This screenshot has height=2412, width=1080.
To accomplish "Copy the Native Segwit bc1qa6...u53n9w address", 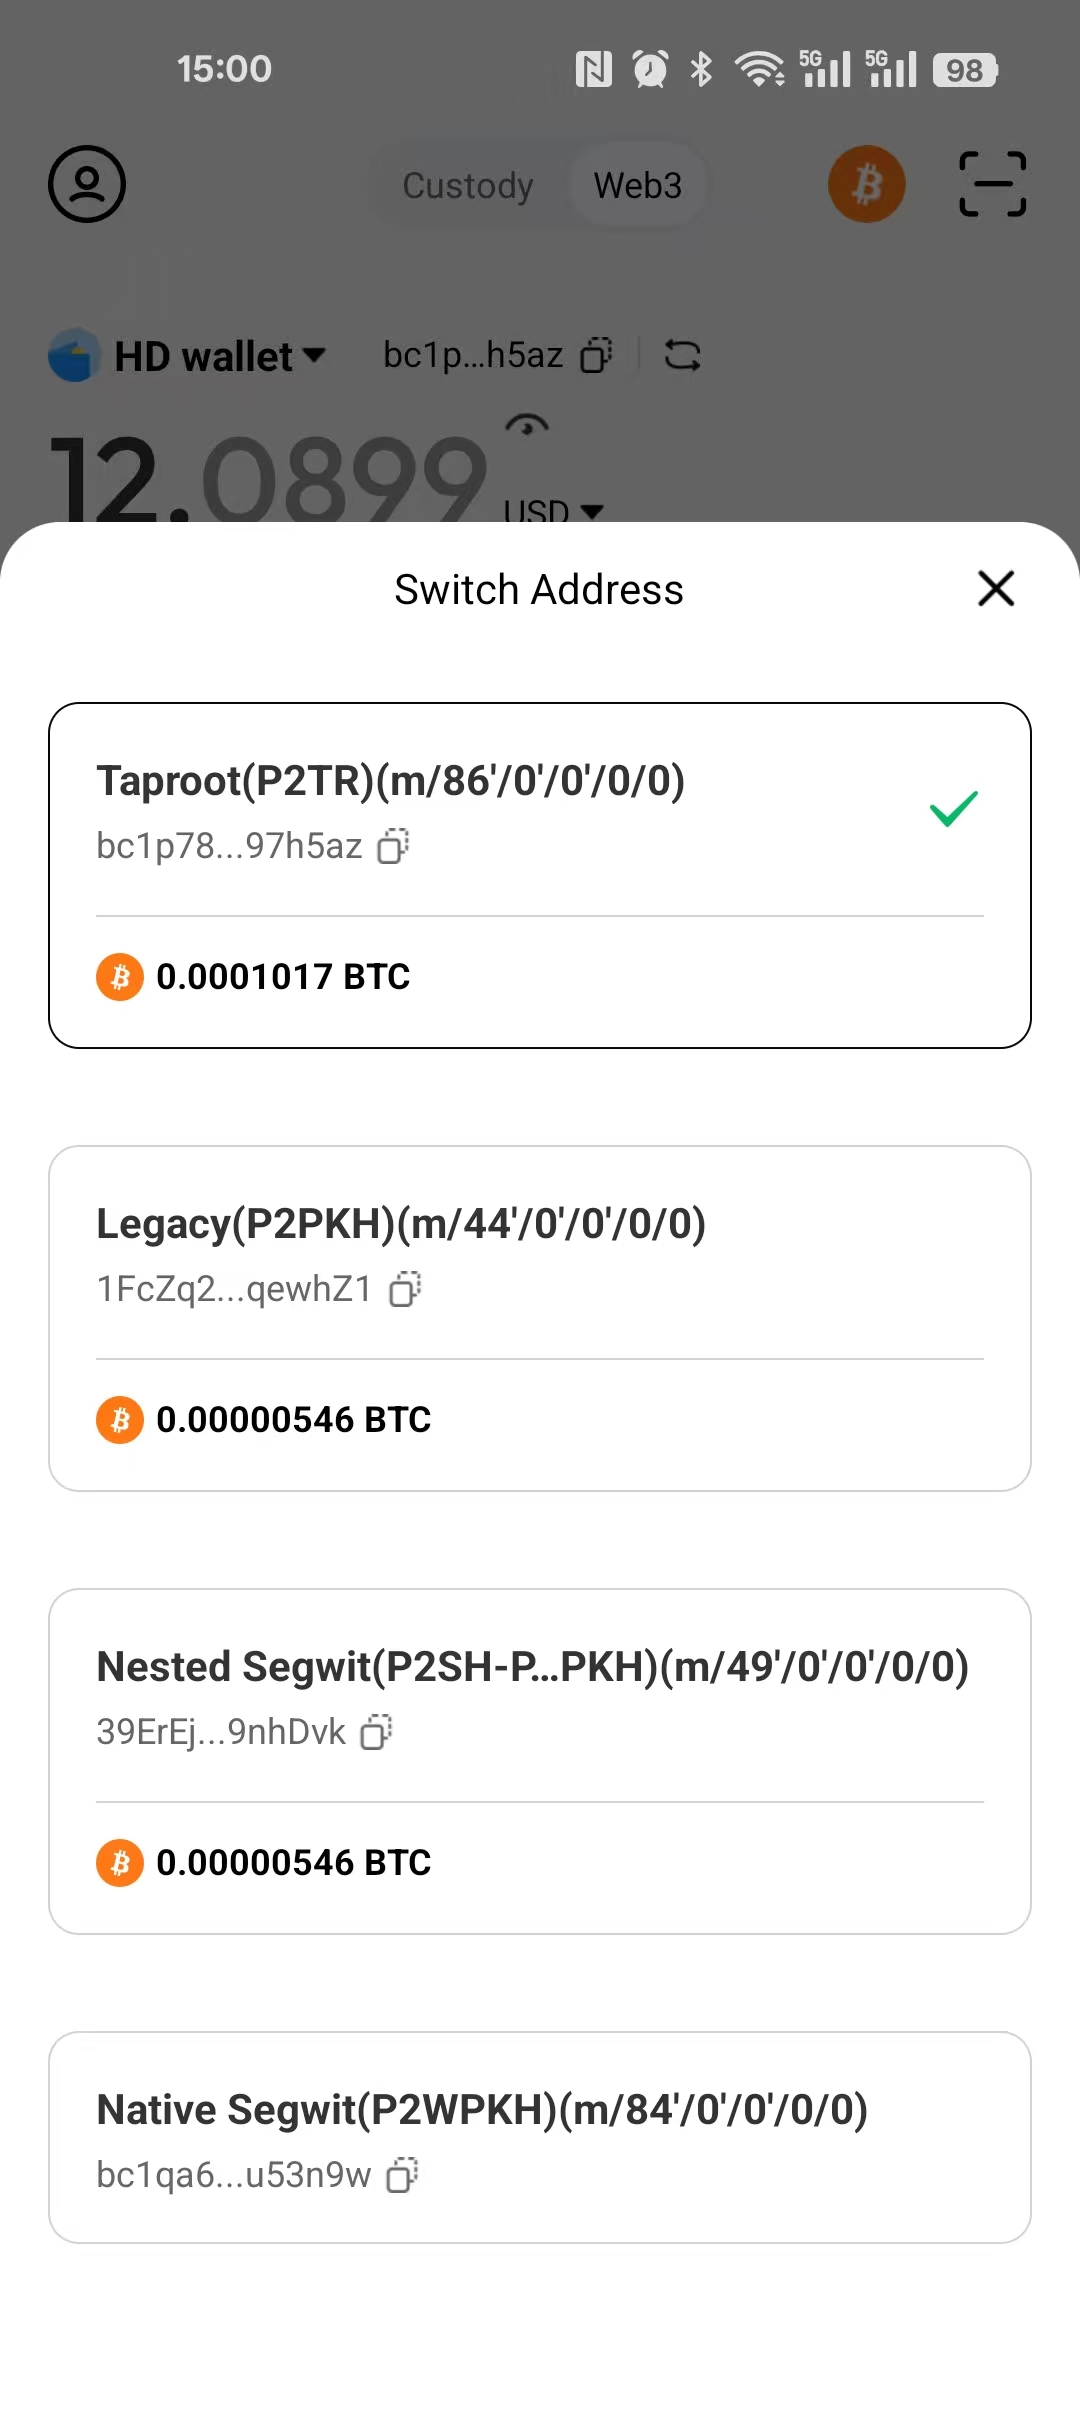I will (x=403, y=2175).
